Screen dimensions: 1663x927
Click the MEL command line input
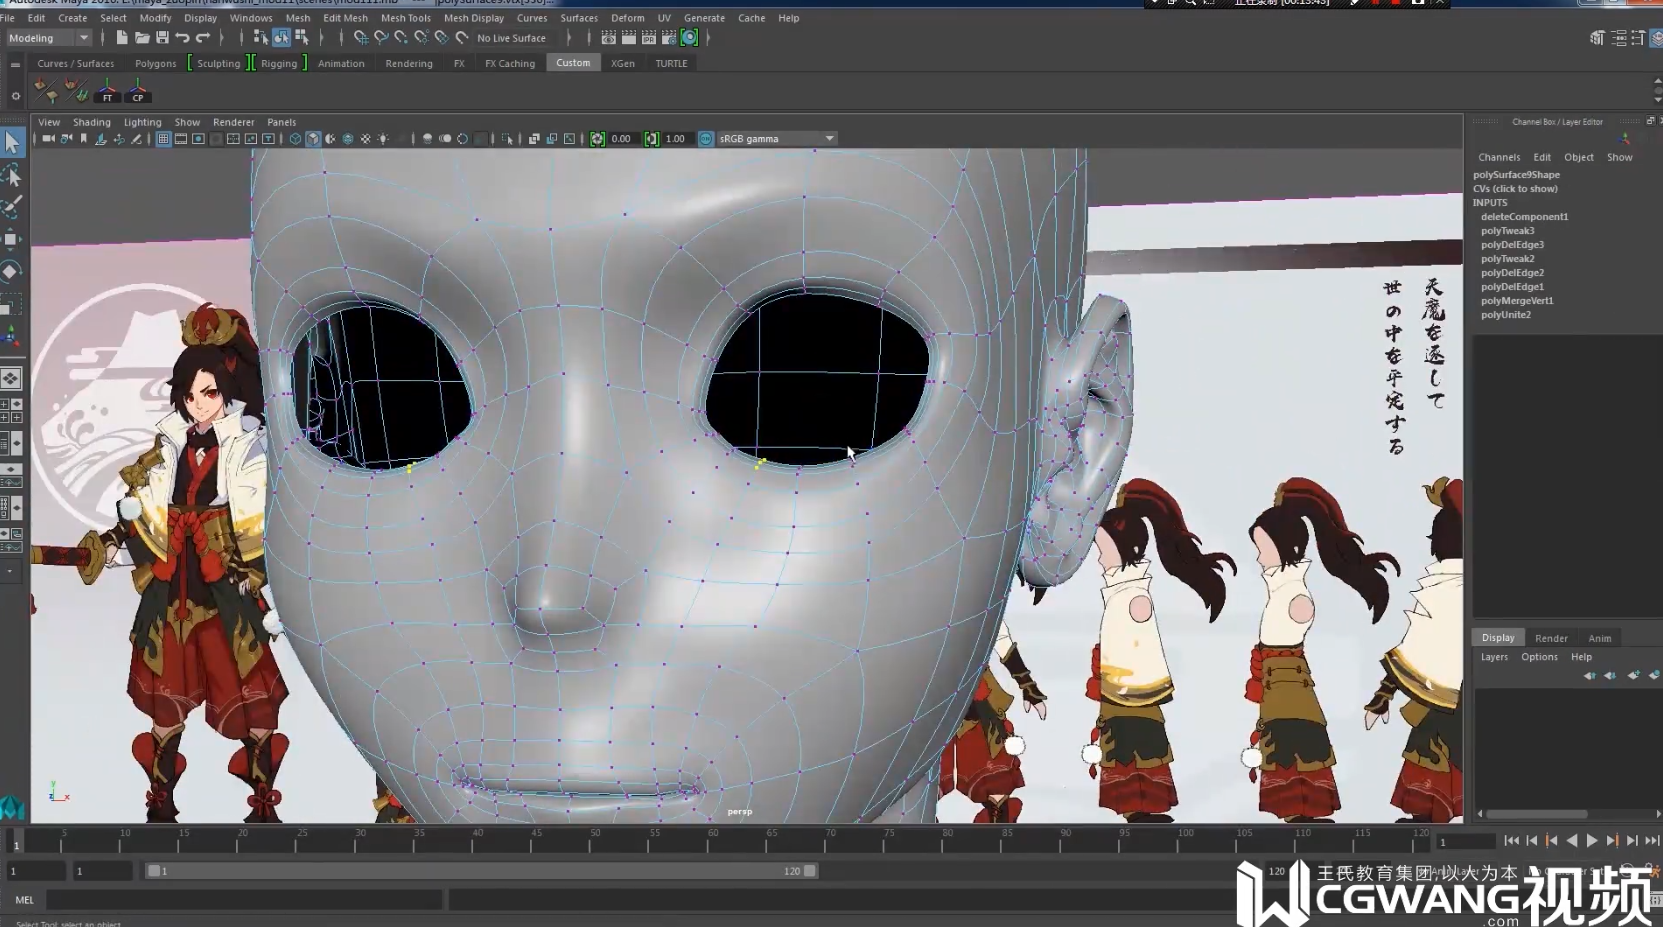[245, 900]
